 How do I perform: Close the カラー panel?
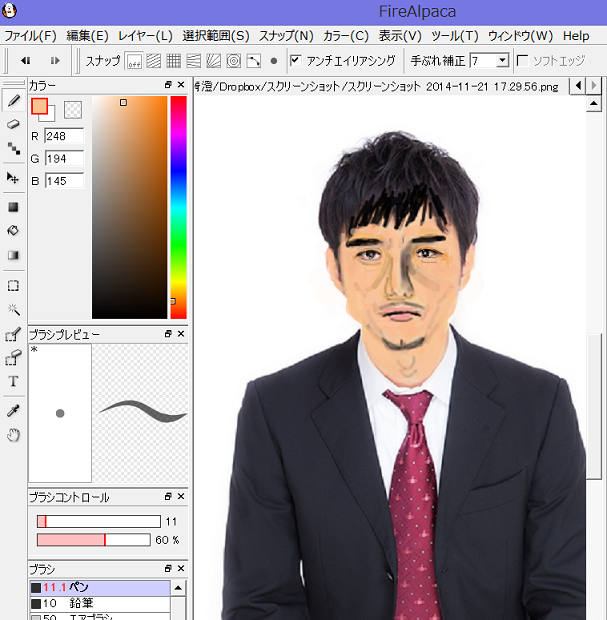[181, 85]
